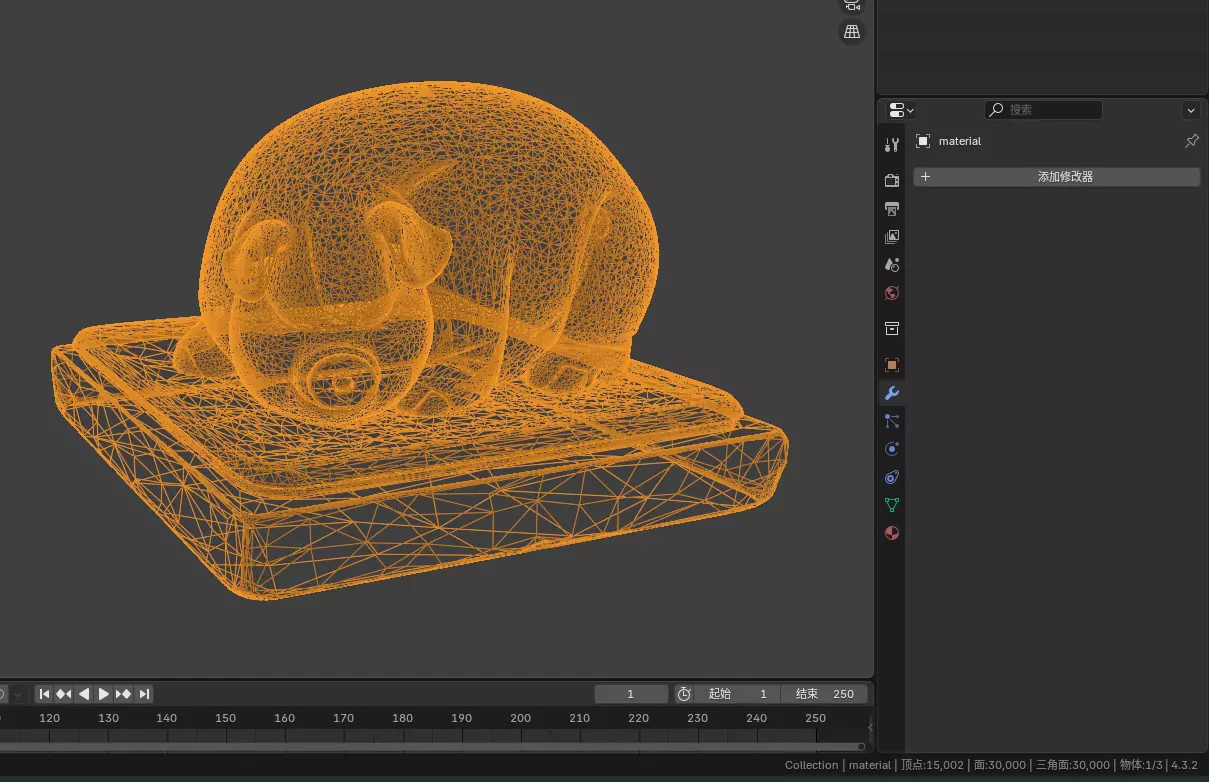This screenshot has width=1209, height=782.
Task: Toggle the pin icon in properties panel
Action: (1191, 141)
